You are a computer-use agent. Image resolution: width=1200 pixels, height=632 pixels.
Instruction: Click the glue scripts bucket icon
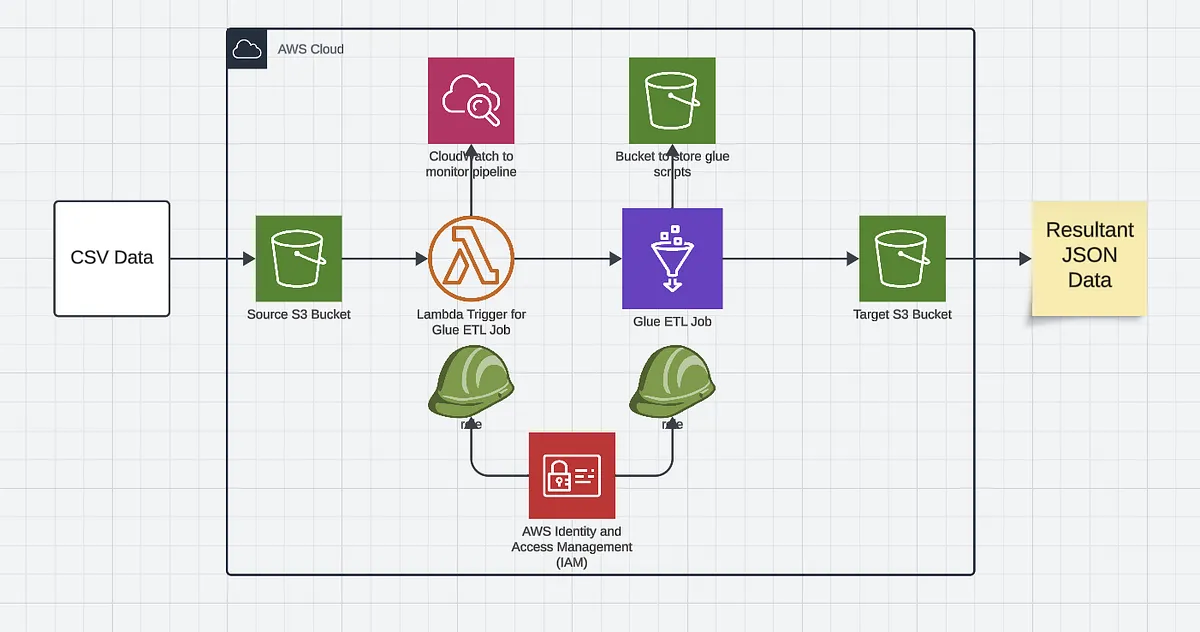[x=672, y=100]
